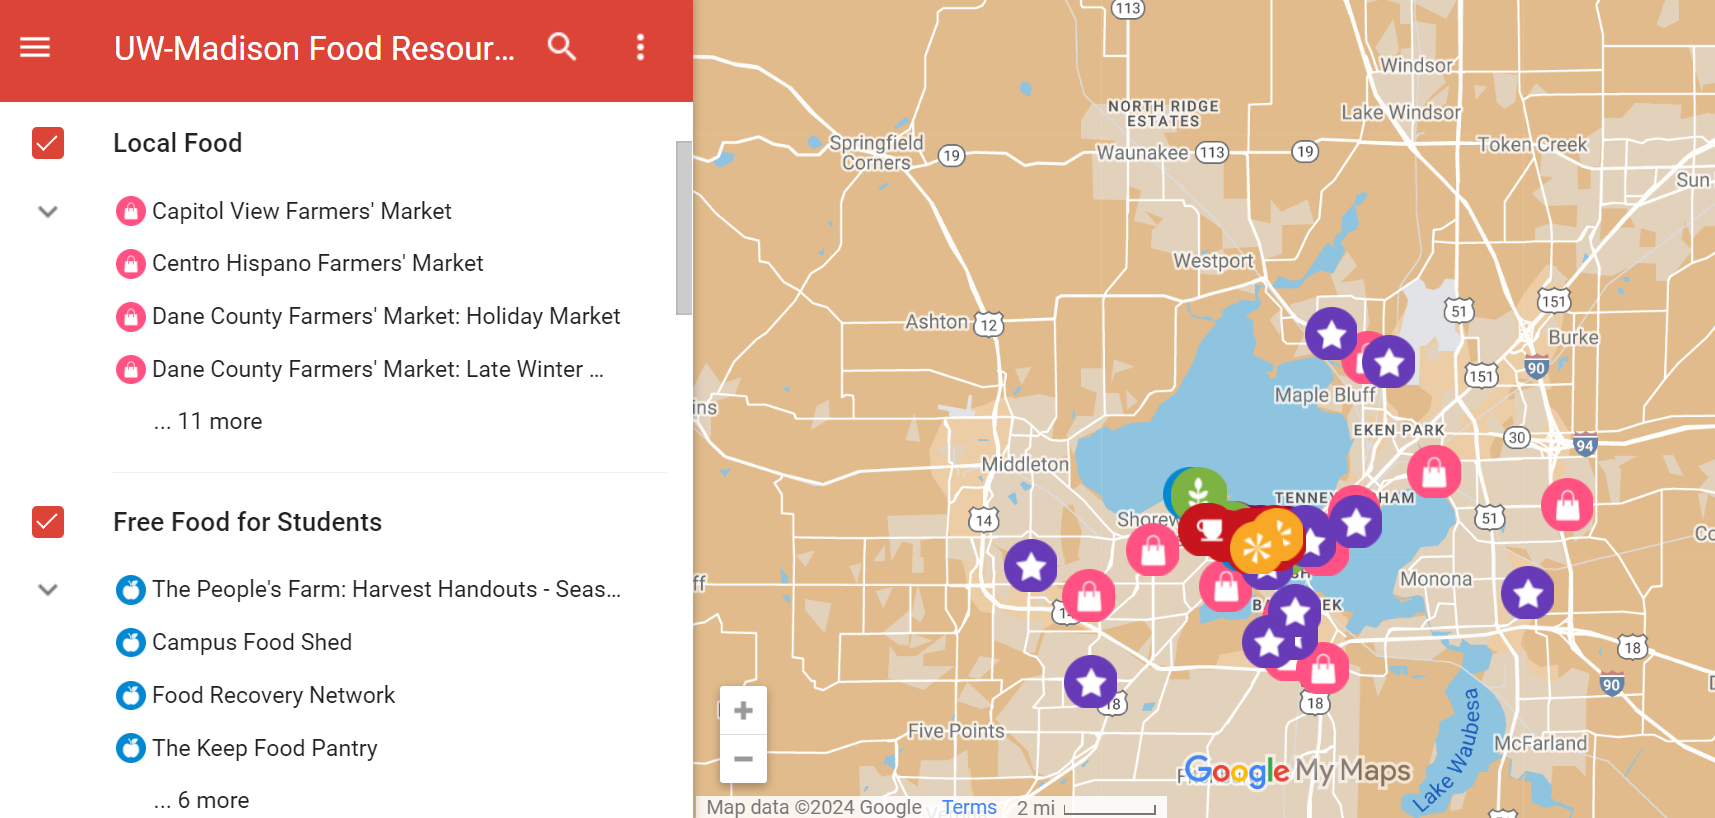The width and height of the screenshot is (1715, 818).
Task: Click the Campus Food Shed blue apple icon
Action: 131,642
